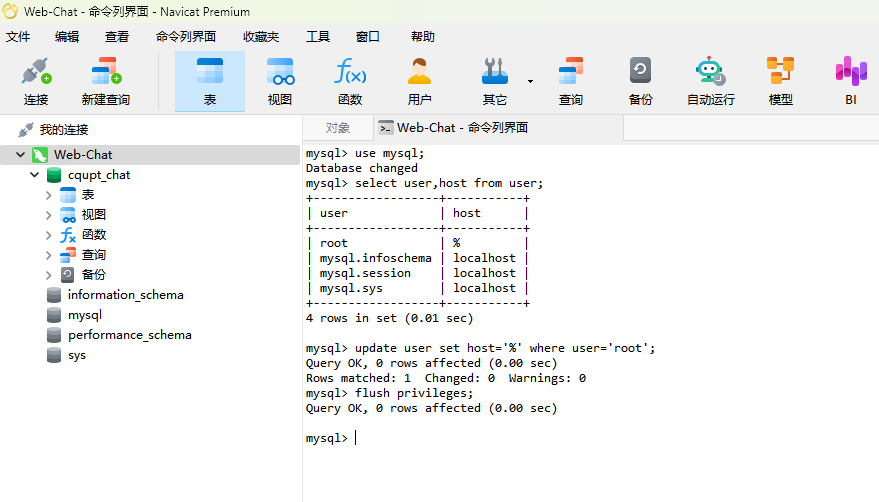
Task: Click '4 rows in set (0.01 sec)' text
Action: click(x=389, y=318)
